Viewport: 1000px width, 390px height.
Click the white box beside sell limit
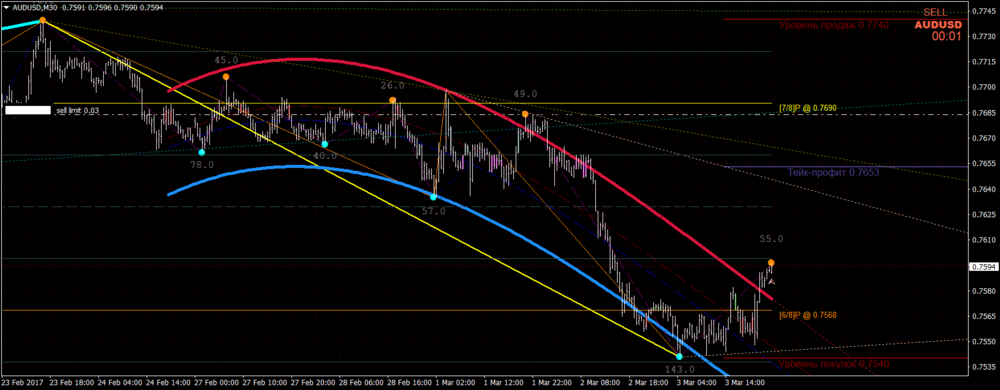pyautogui.click(x=27, y=110)
